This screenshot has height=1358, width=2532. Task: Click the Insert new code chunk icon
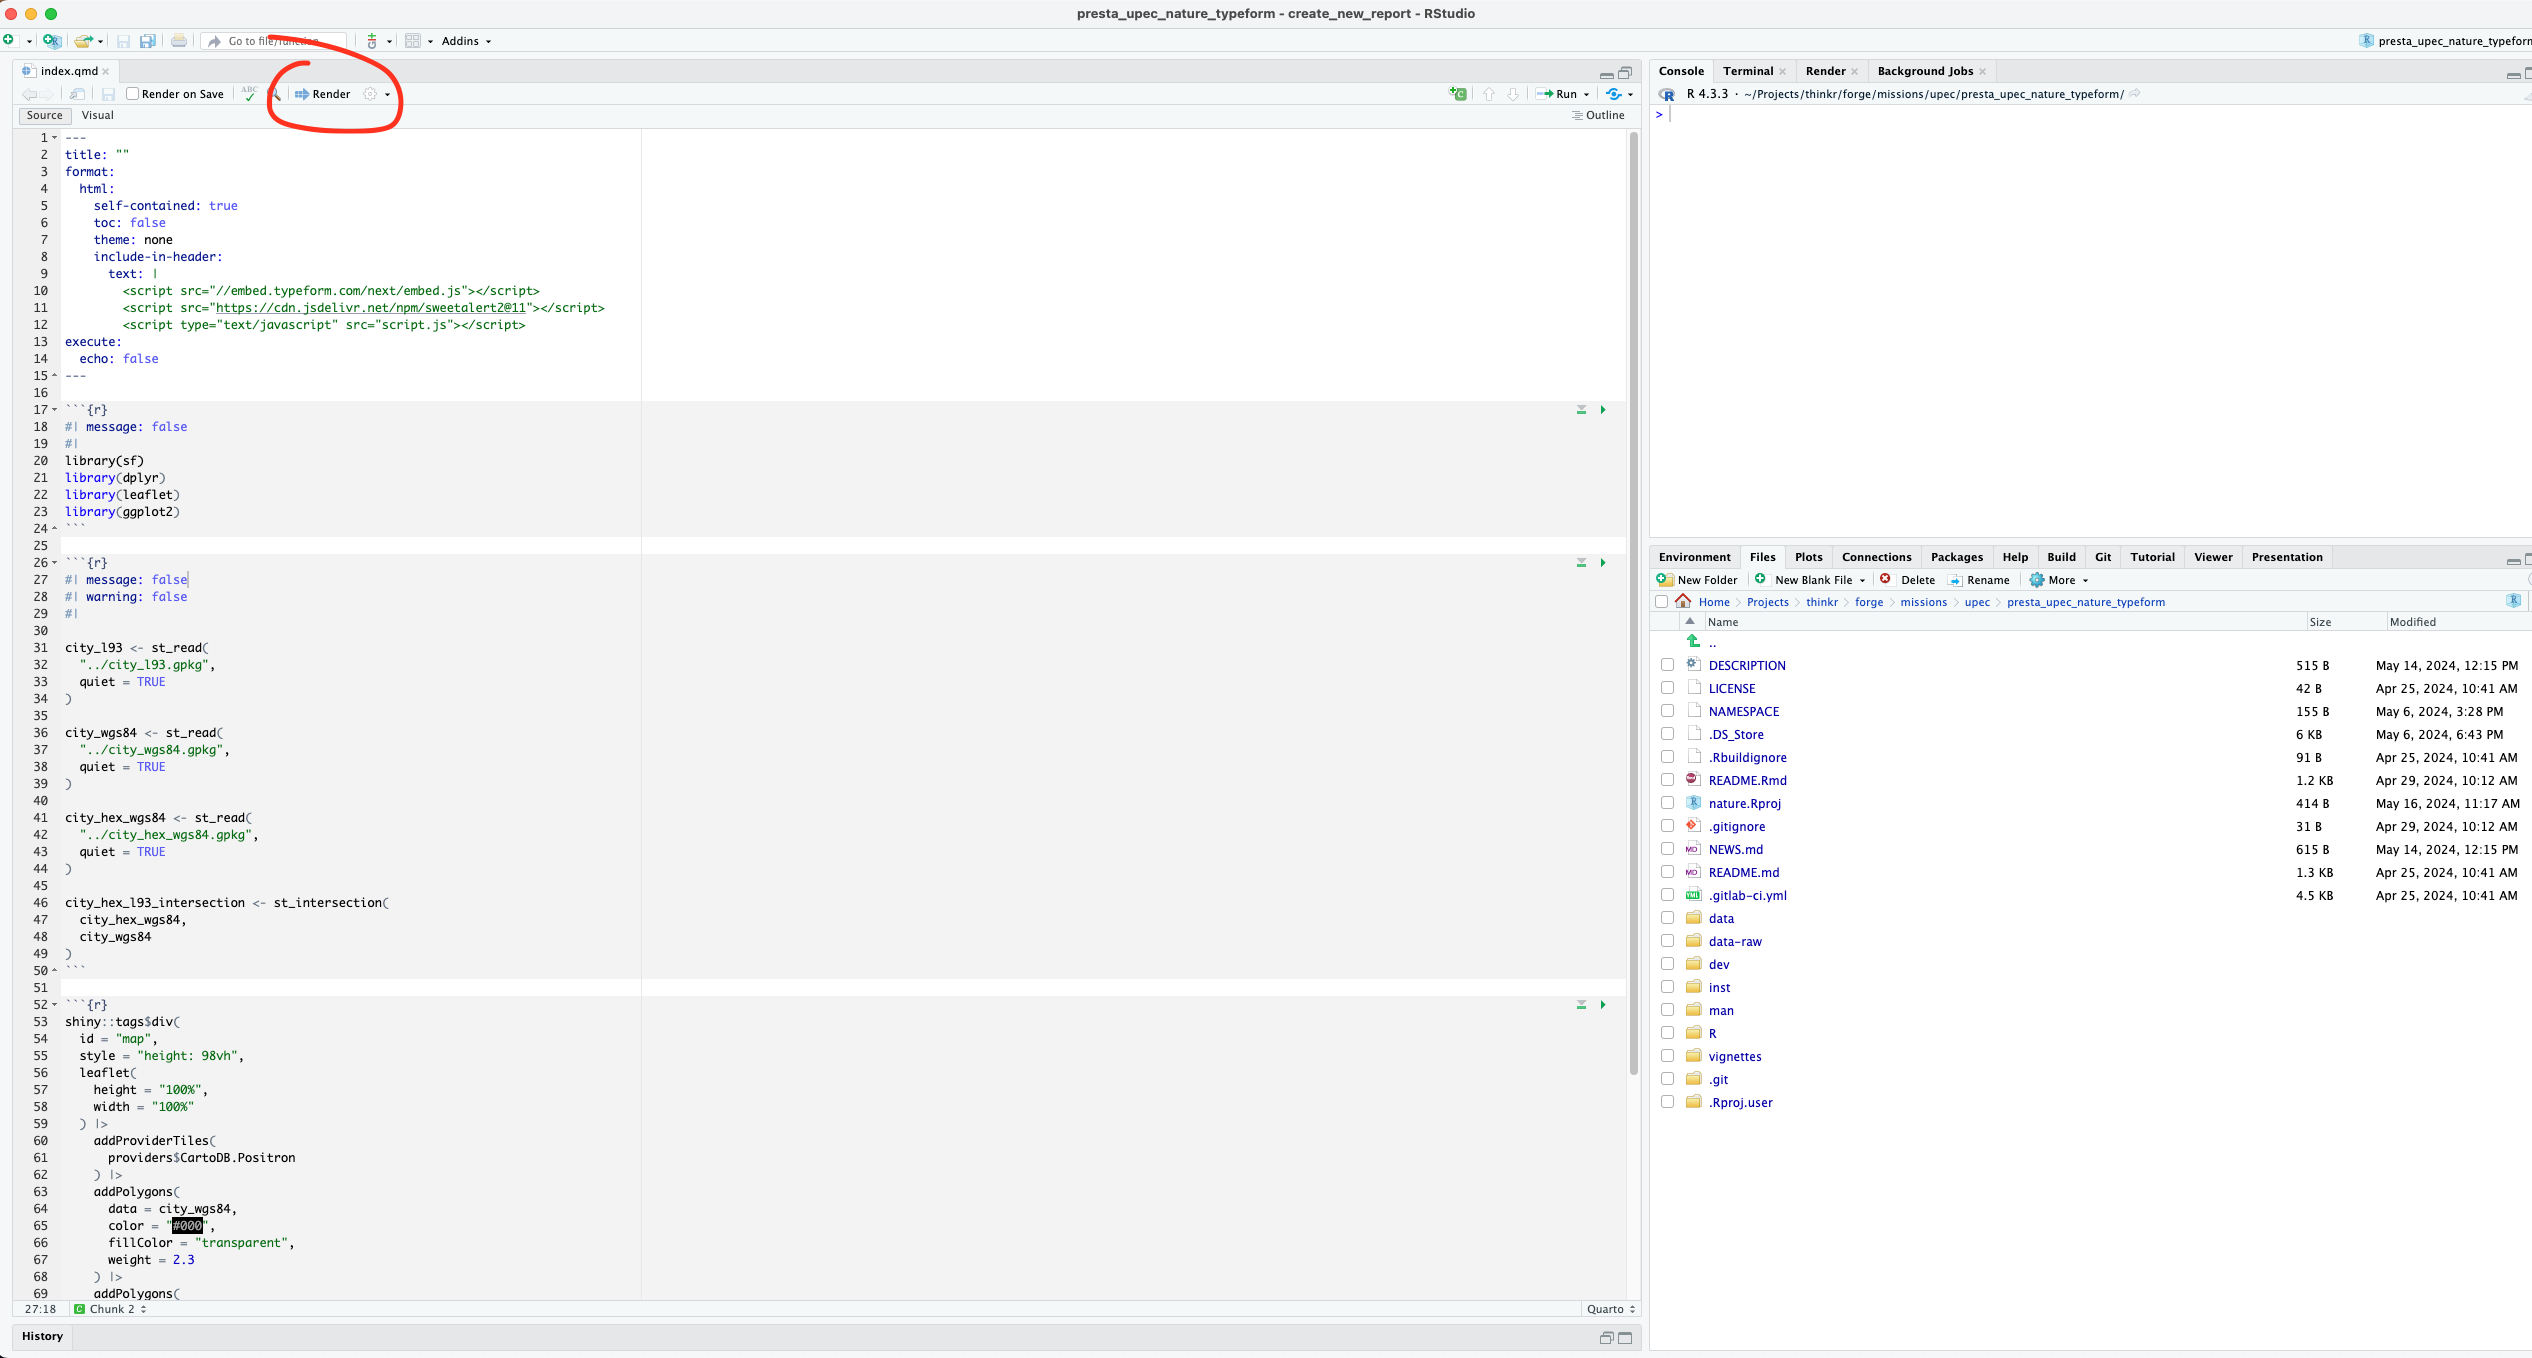[1458, 94]
